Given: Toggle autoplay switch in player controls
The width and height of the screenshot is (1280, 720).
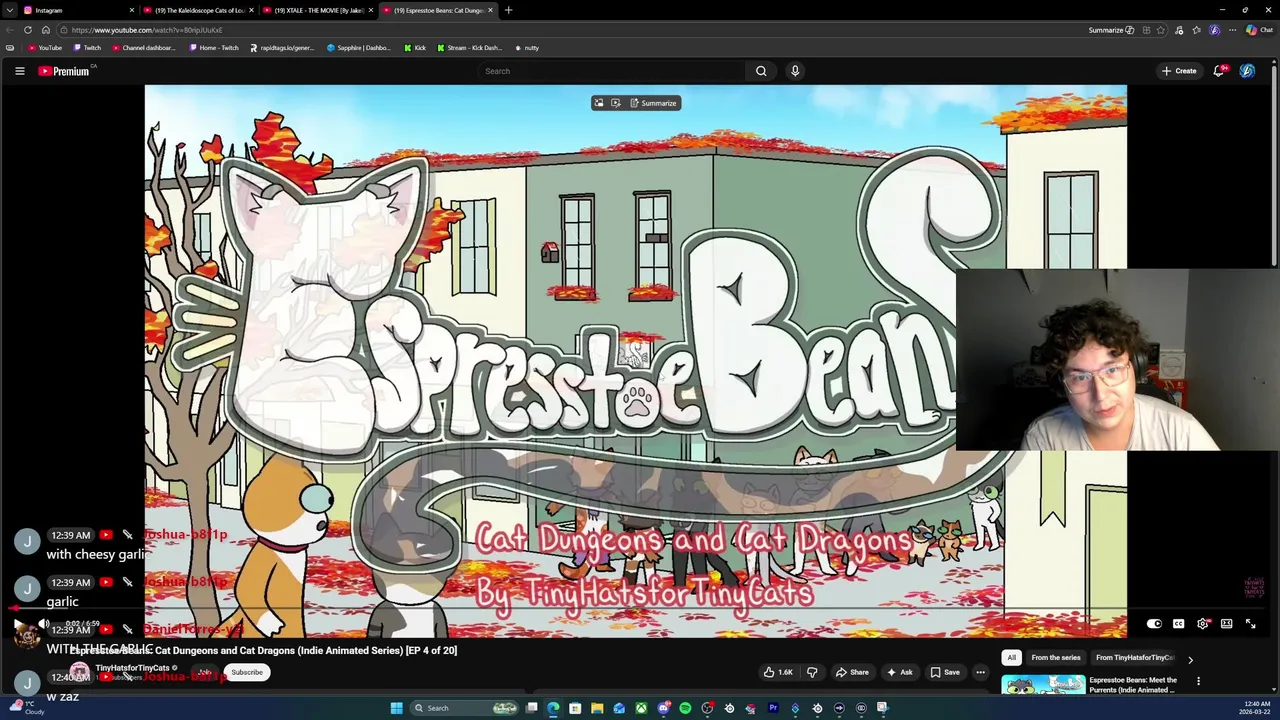Looking at the screenshot, I should coord(1154,624).
